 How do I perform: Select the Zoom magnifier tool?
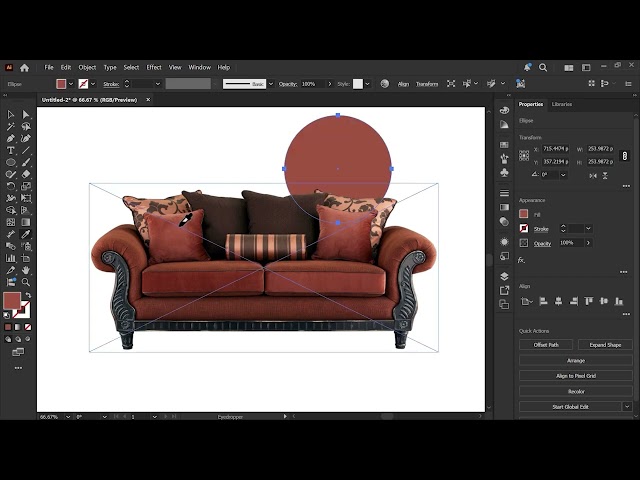click(x=26, y=282)
